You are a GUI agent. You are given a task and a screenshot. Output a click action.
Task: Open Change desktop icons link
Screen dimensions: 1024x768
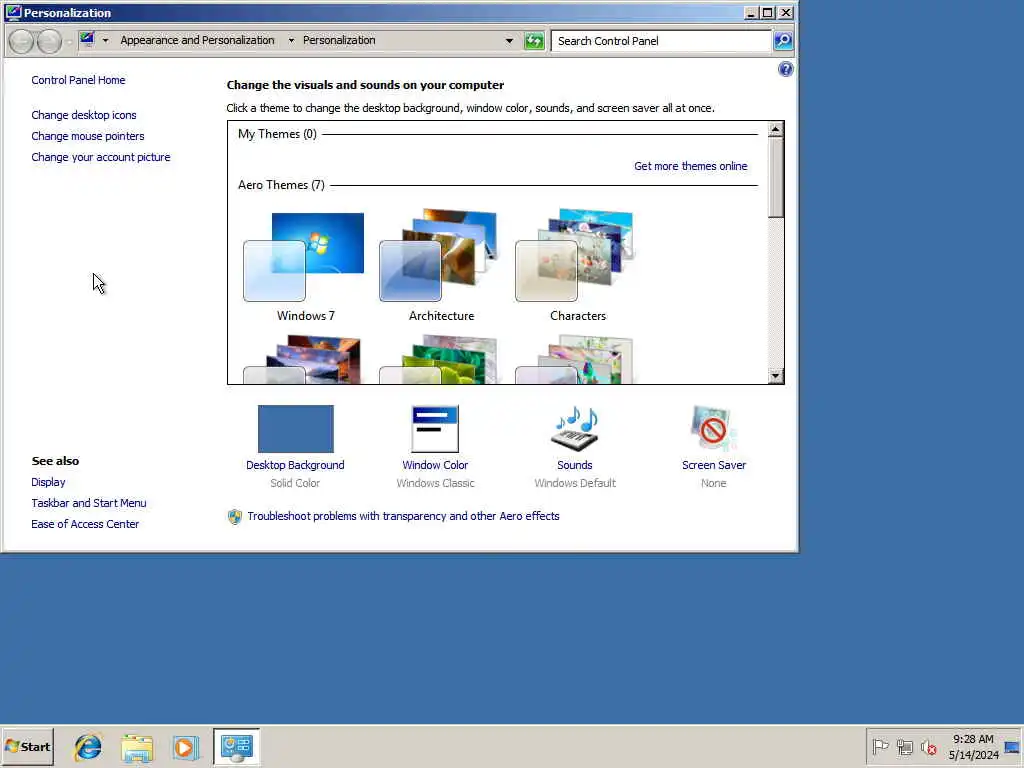(84, 115)
